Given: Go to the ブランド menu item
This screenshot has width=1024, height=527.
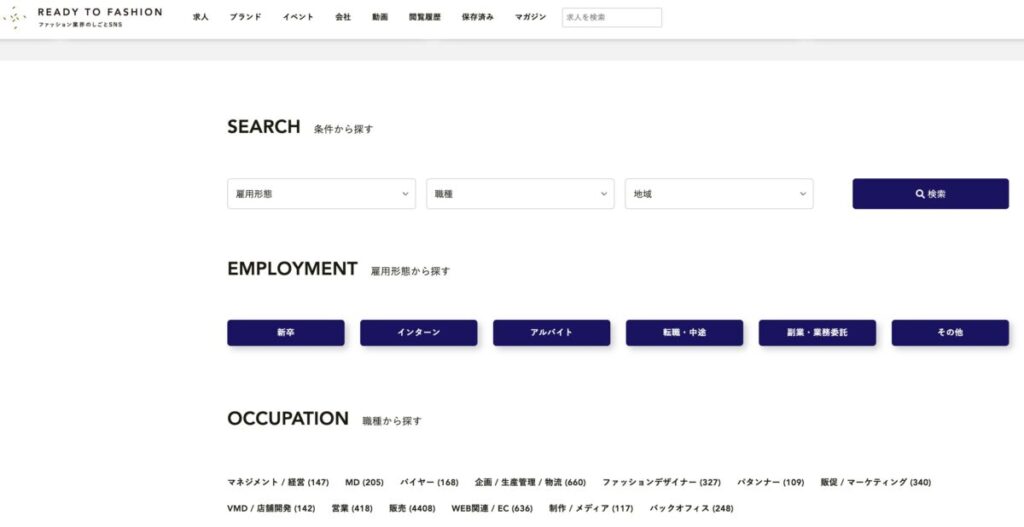Looking at the screenshot, I should (245, 17).
